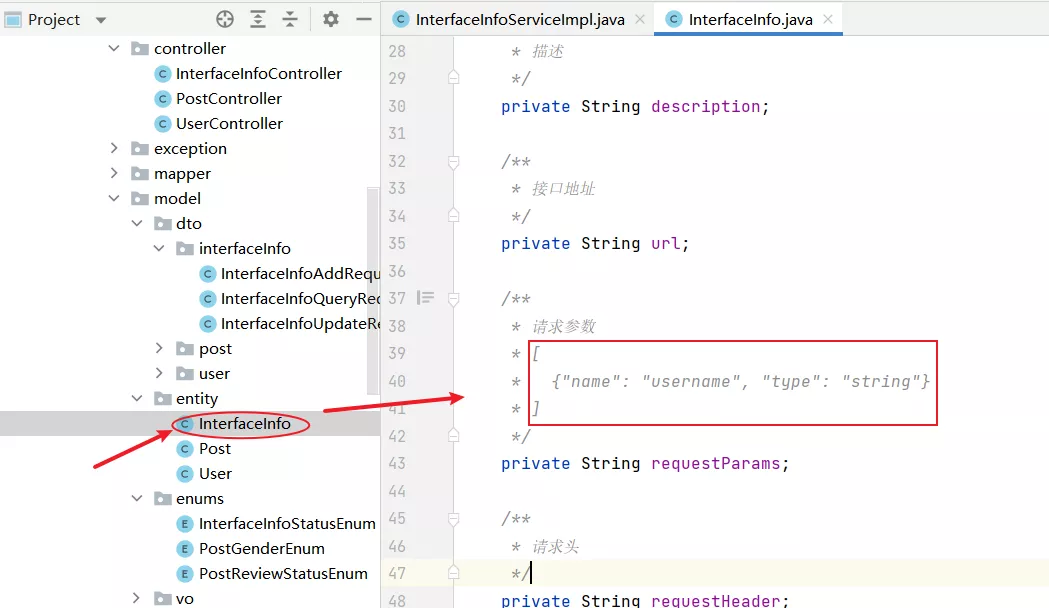The image size is (1049, 608).
Task: Expand the exception folder
Action: [114, 148]
